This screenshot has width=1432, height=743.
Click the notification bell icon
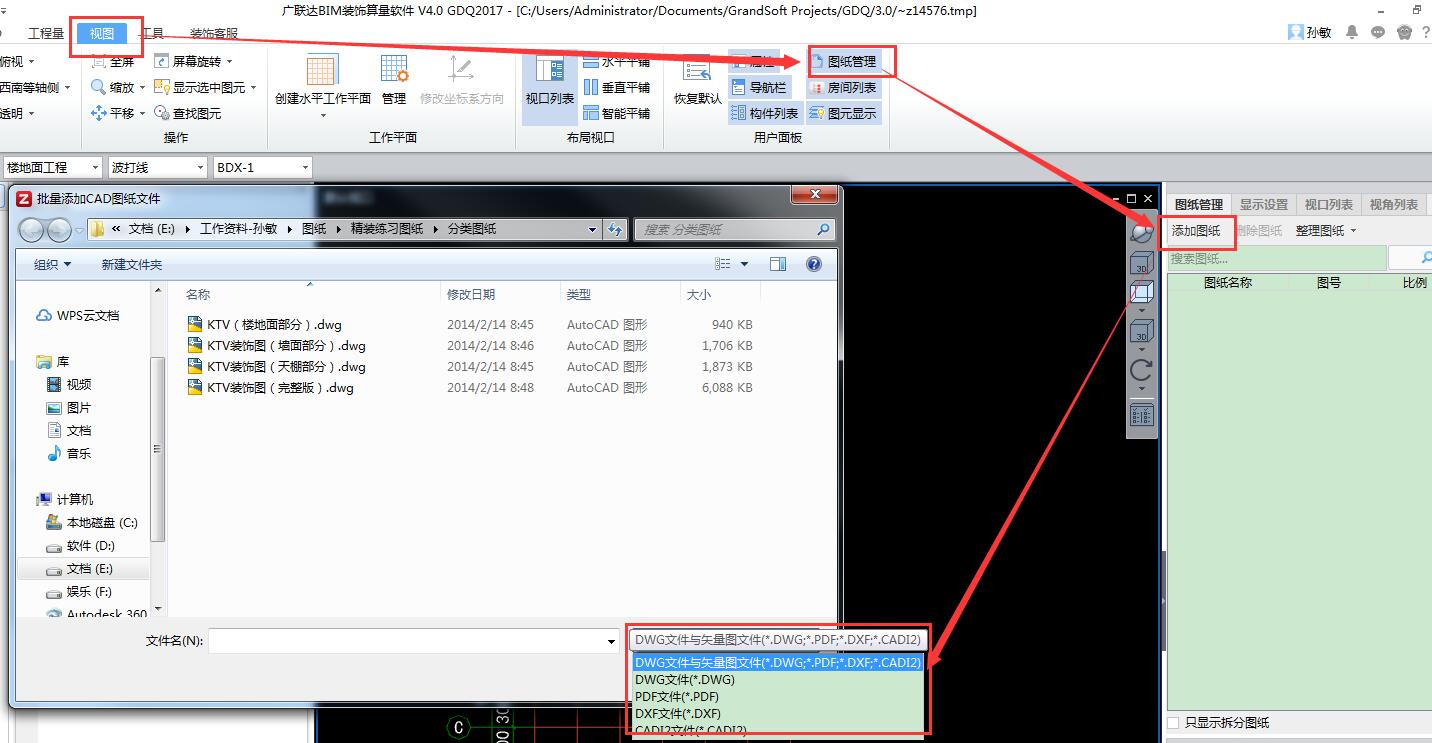(x=1352, y=32)
